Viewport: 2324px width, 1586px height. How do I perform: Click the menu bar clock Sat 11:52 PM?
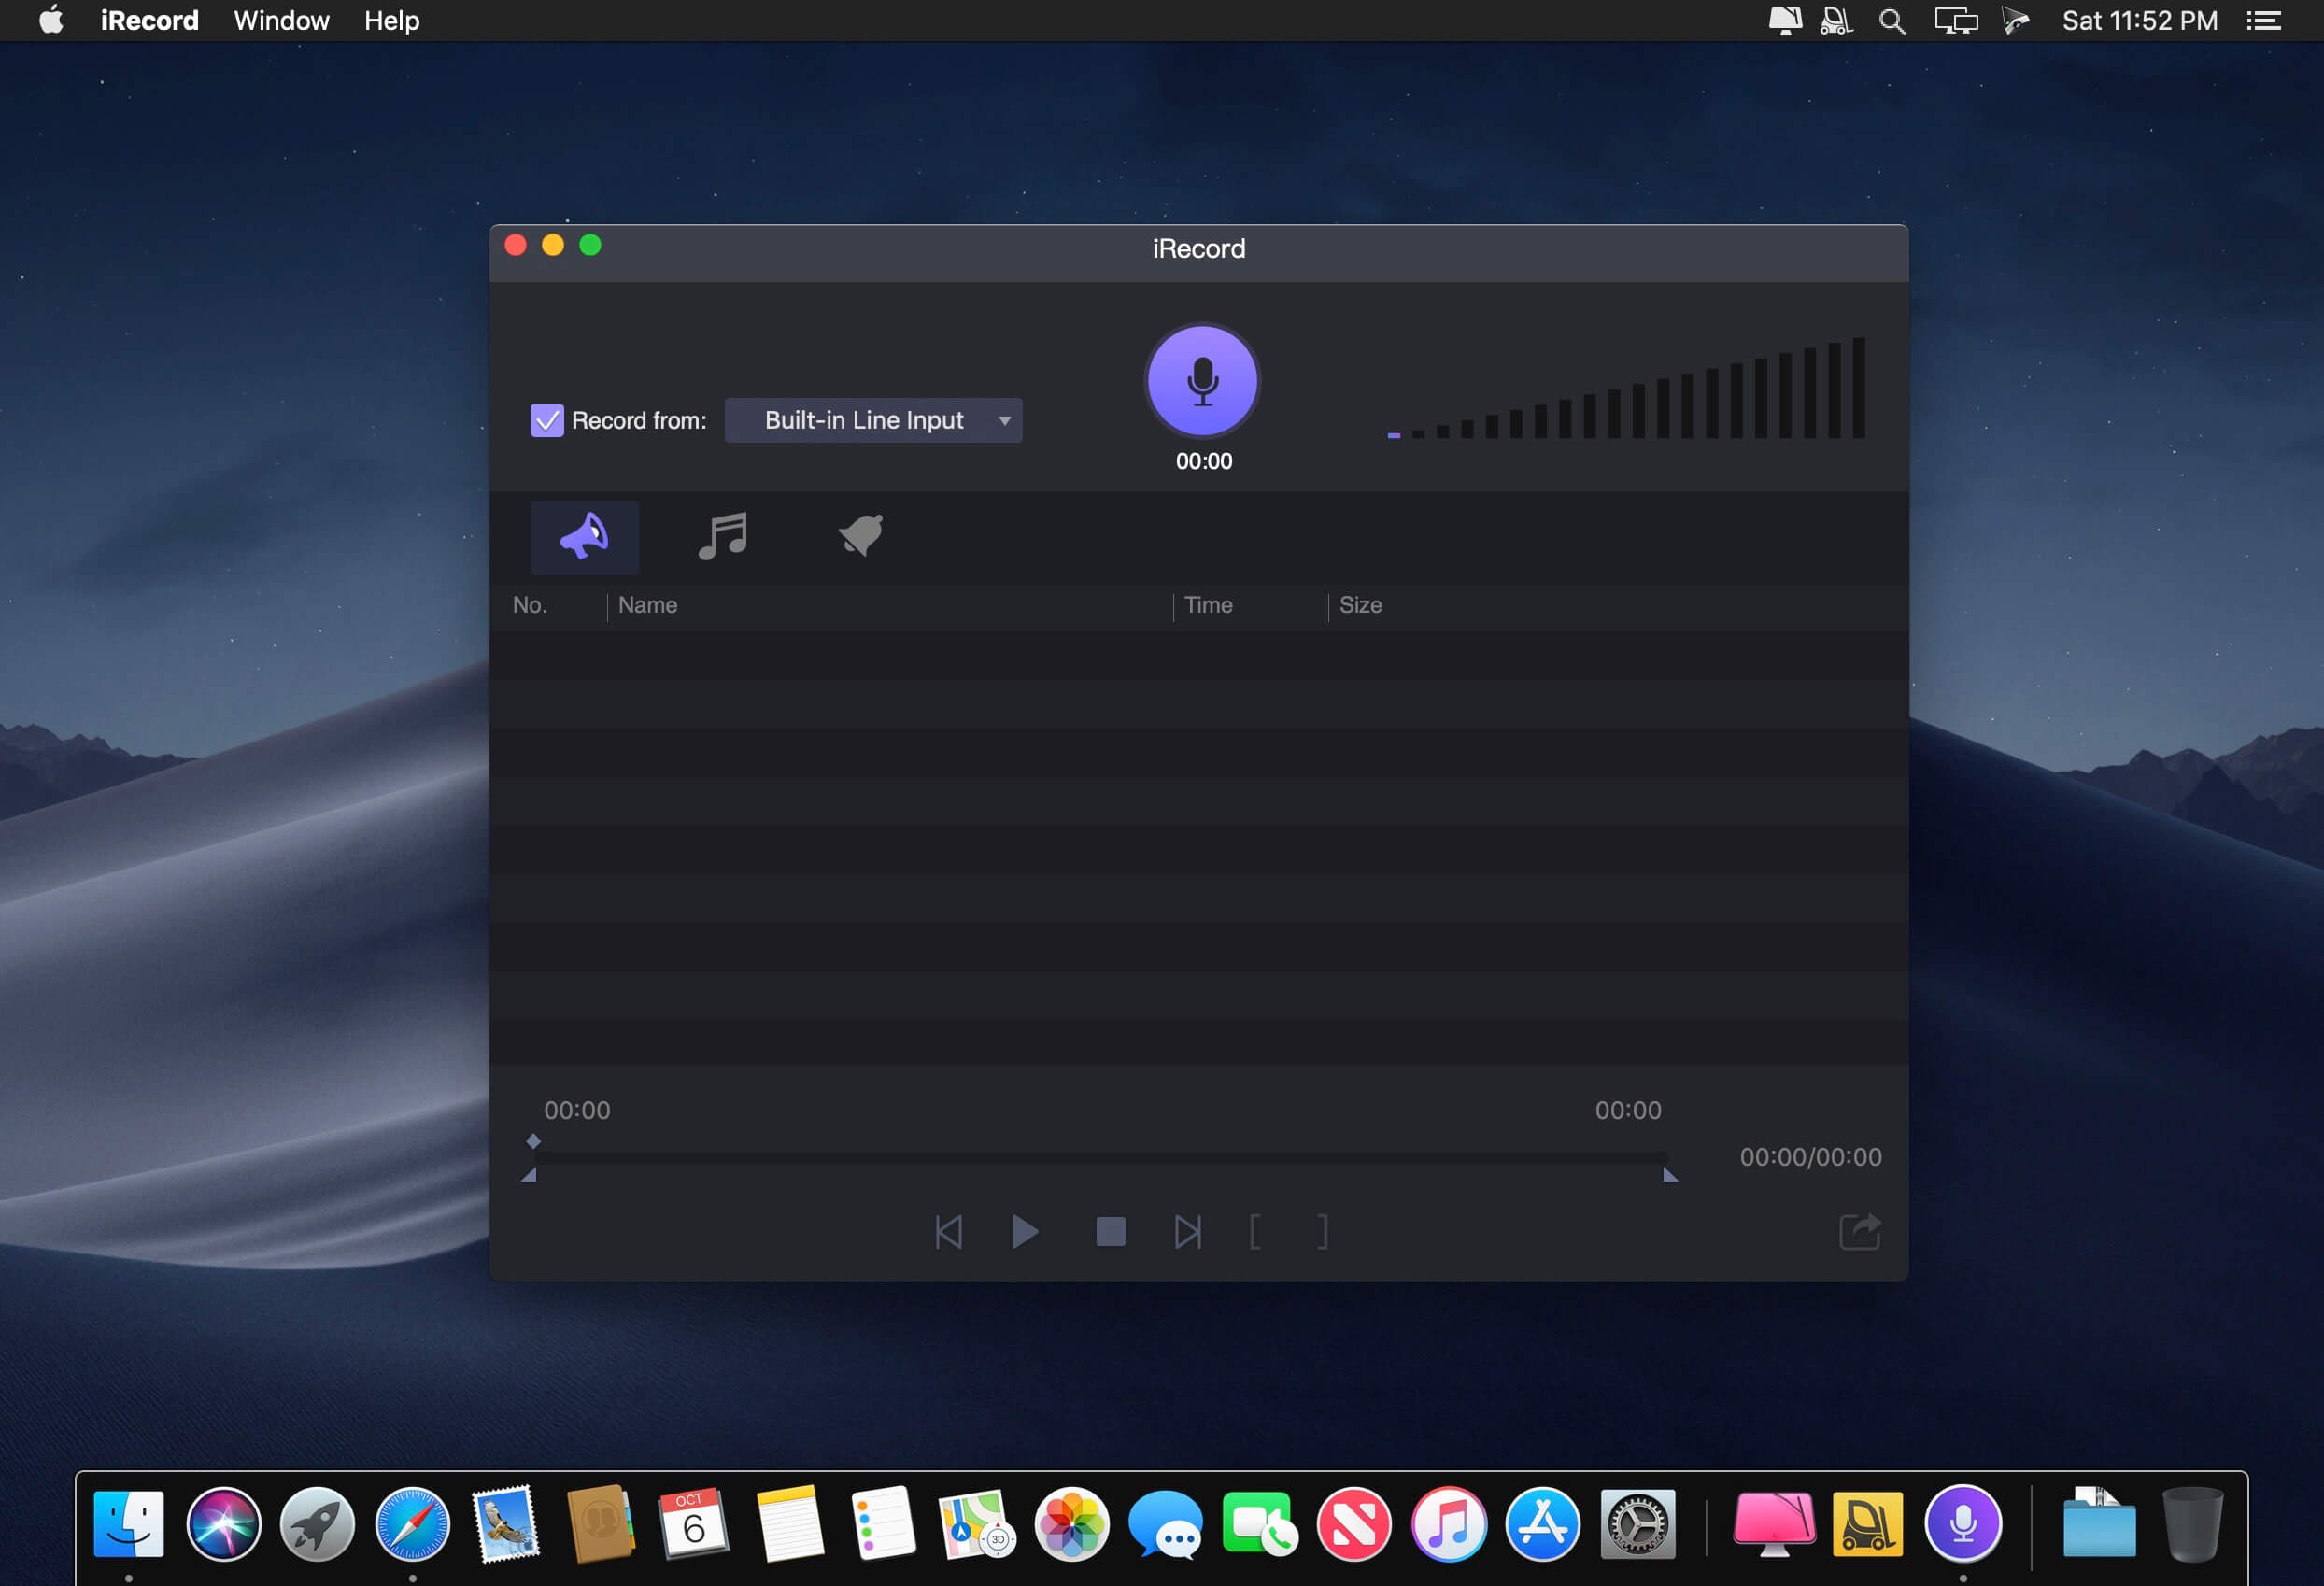pos(2140,21)
